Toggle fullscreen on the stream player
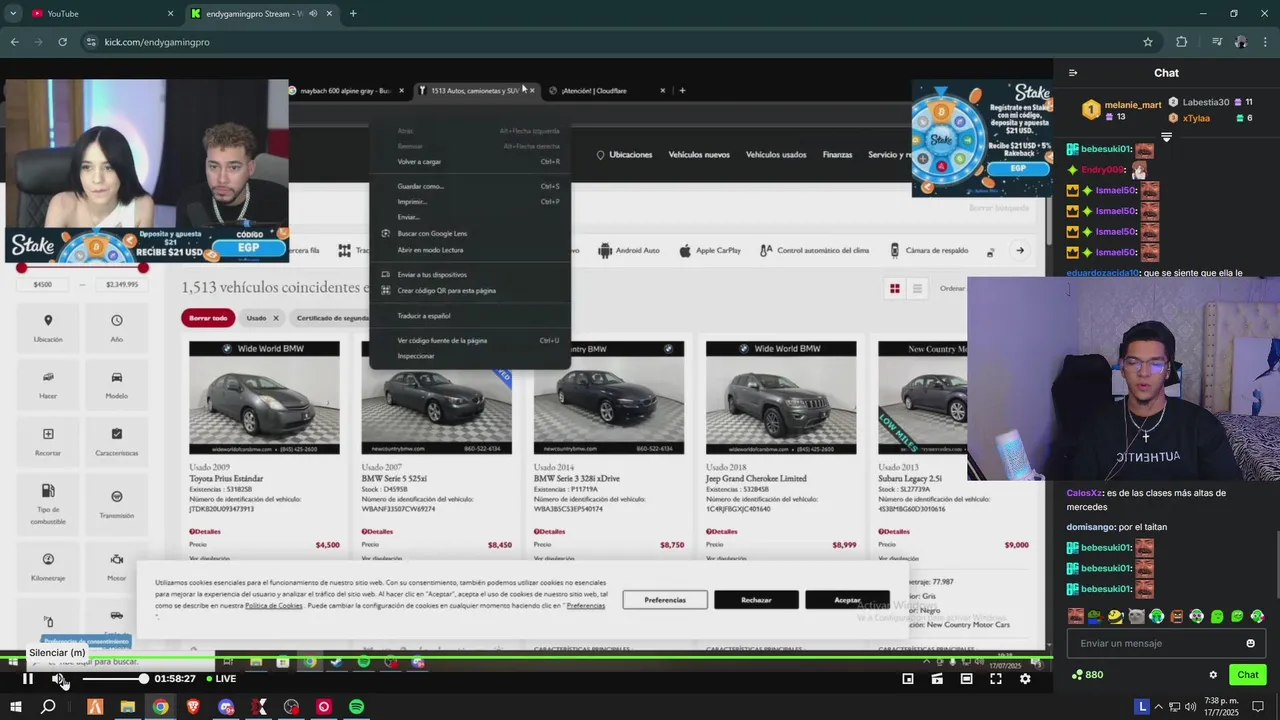 point(996,679)
